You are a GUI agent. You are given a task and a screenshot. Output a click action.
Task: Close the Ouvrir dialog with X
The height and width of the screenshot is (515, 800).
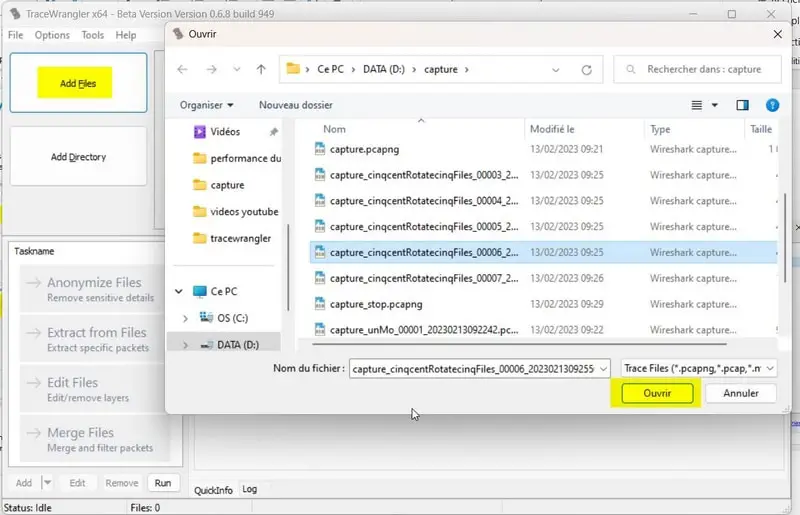[x=778, y=34]
